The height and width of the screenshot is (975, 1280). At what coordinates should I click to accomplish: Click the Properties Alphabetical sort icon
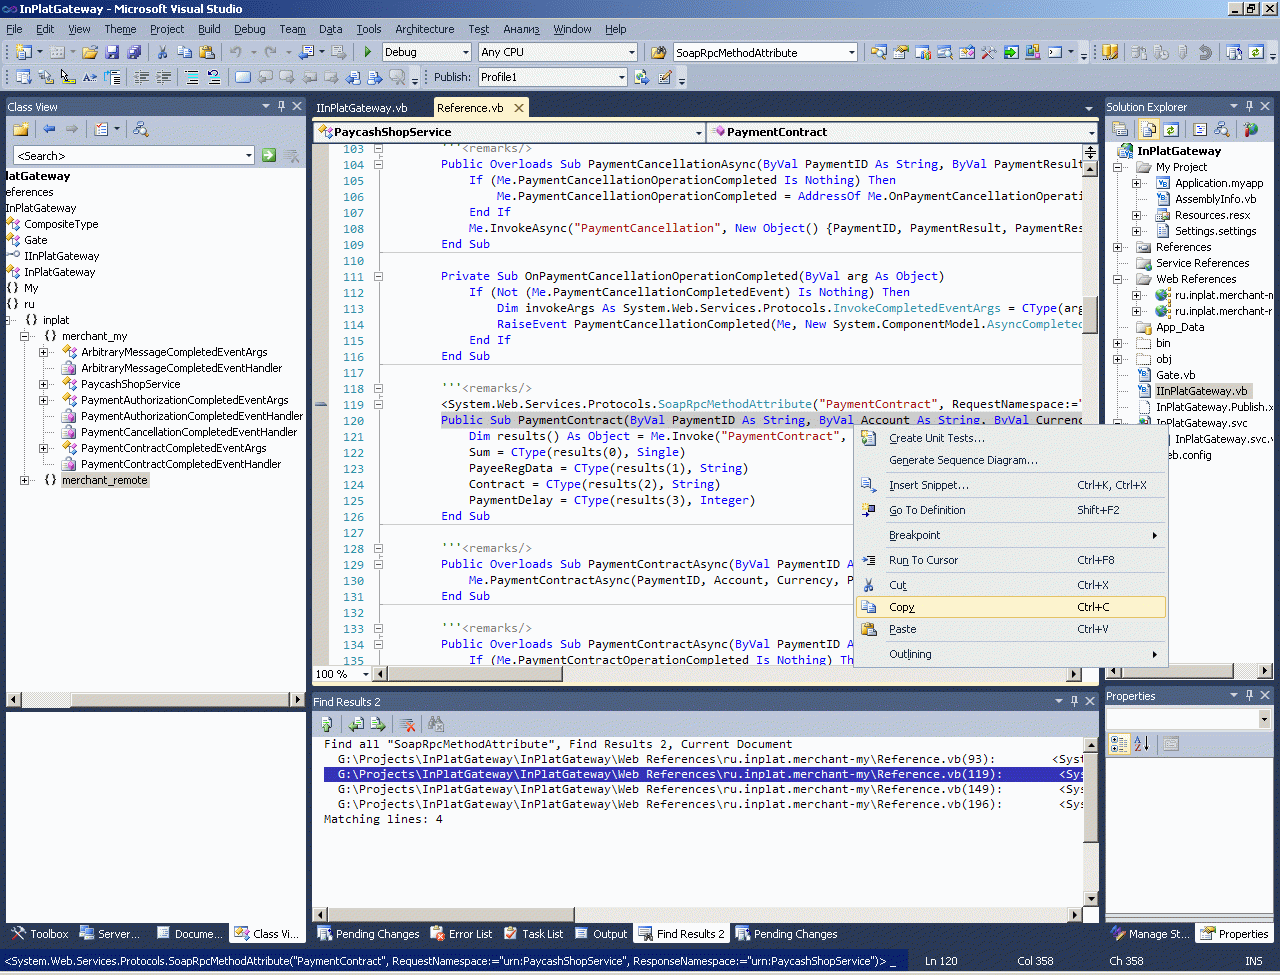1142,744
